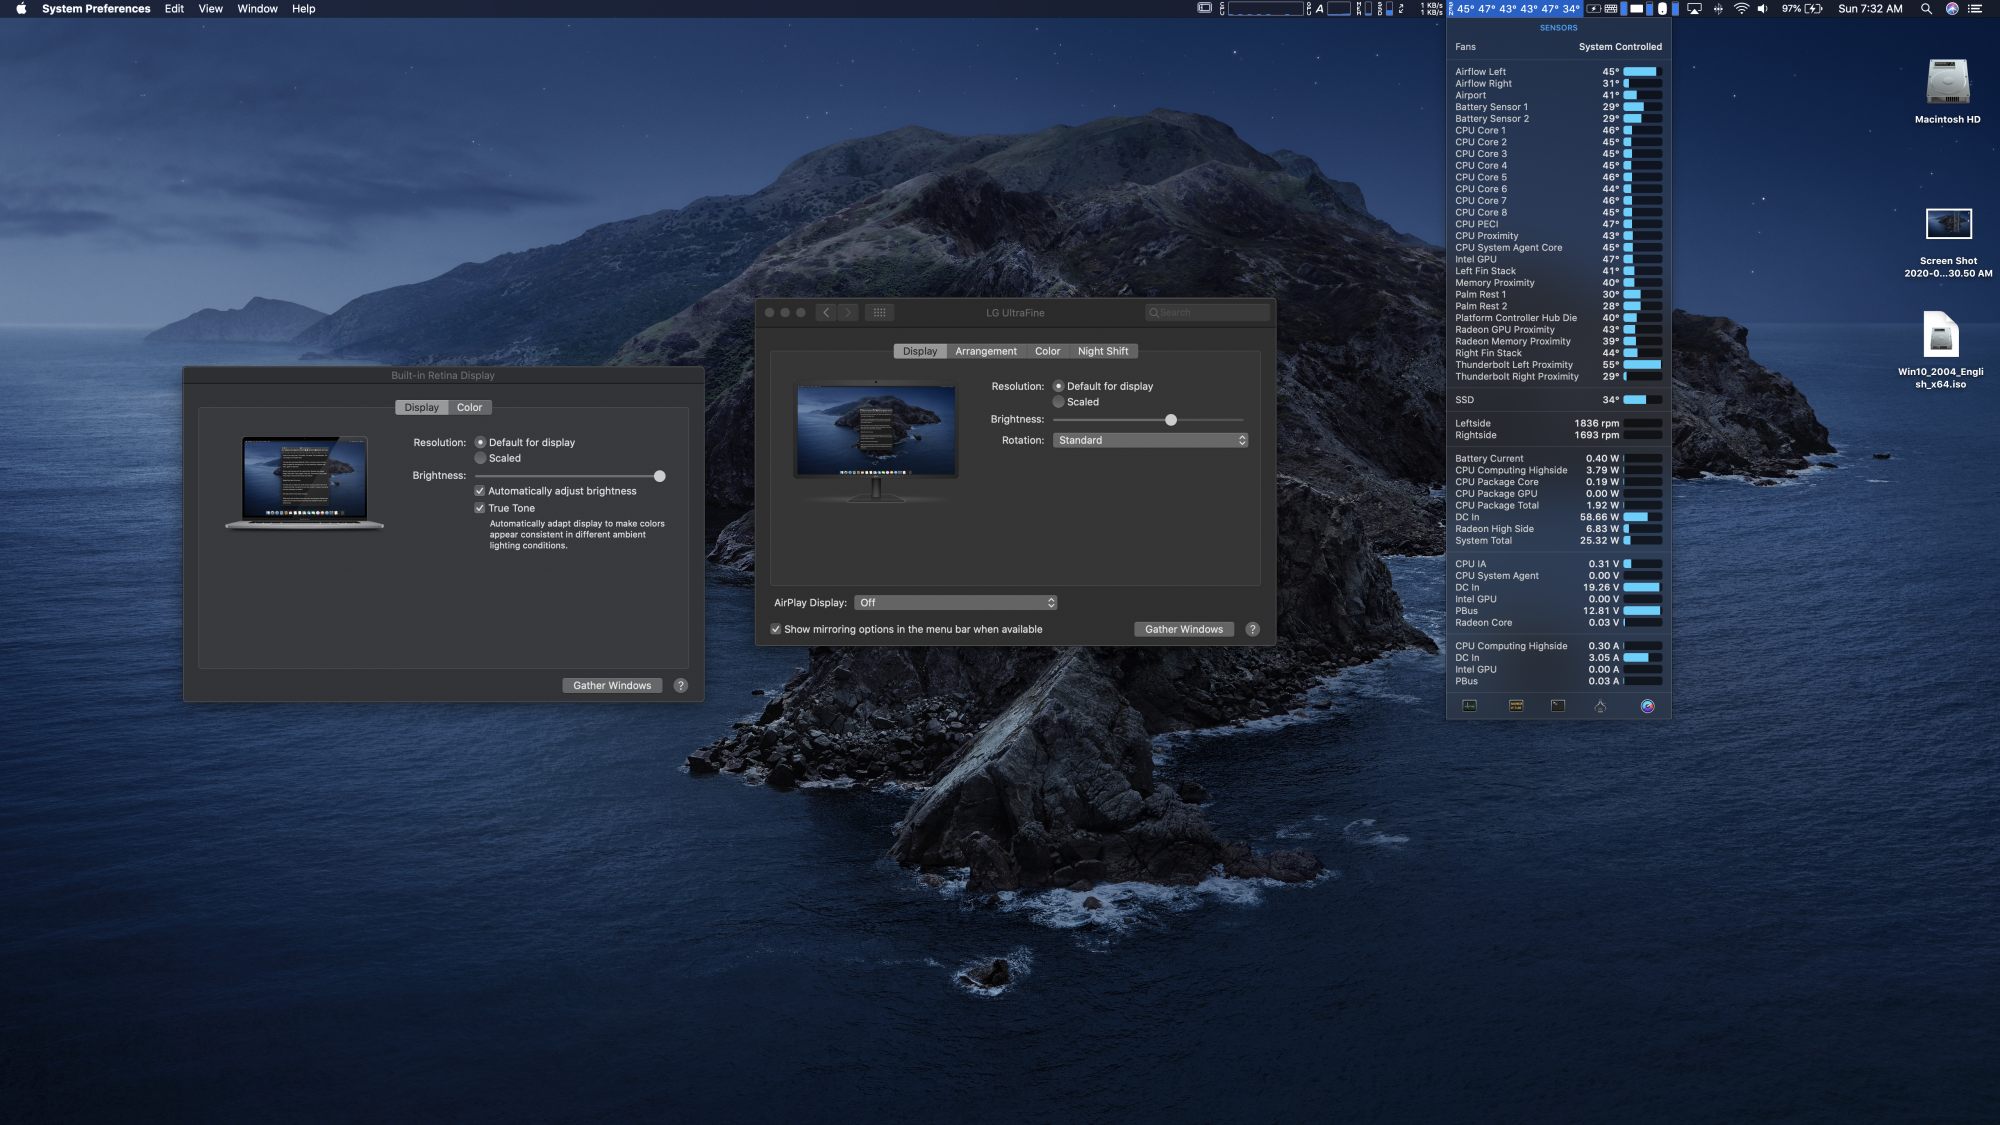Open Terminal icon in Sensors panel footer

(x=1558, y=706)
